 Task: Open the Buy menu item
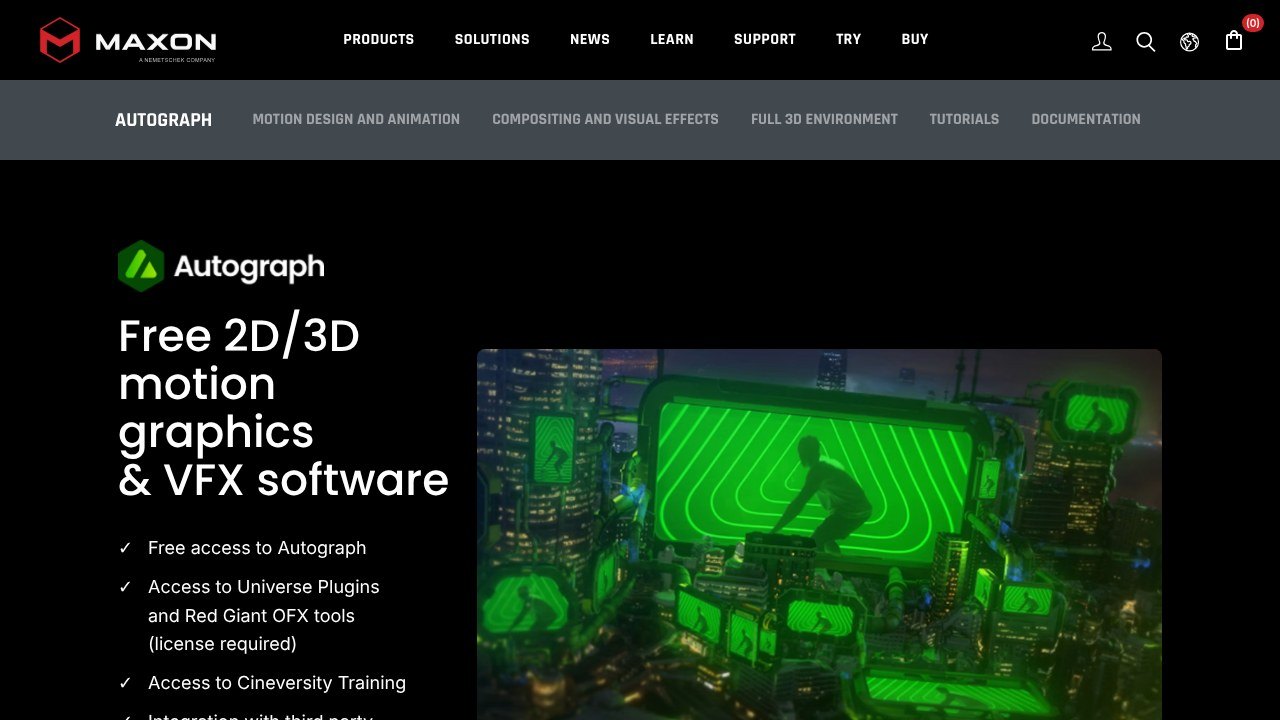point(915,39)
